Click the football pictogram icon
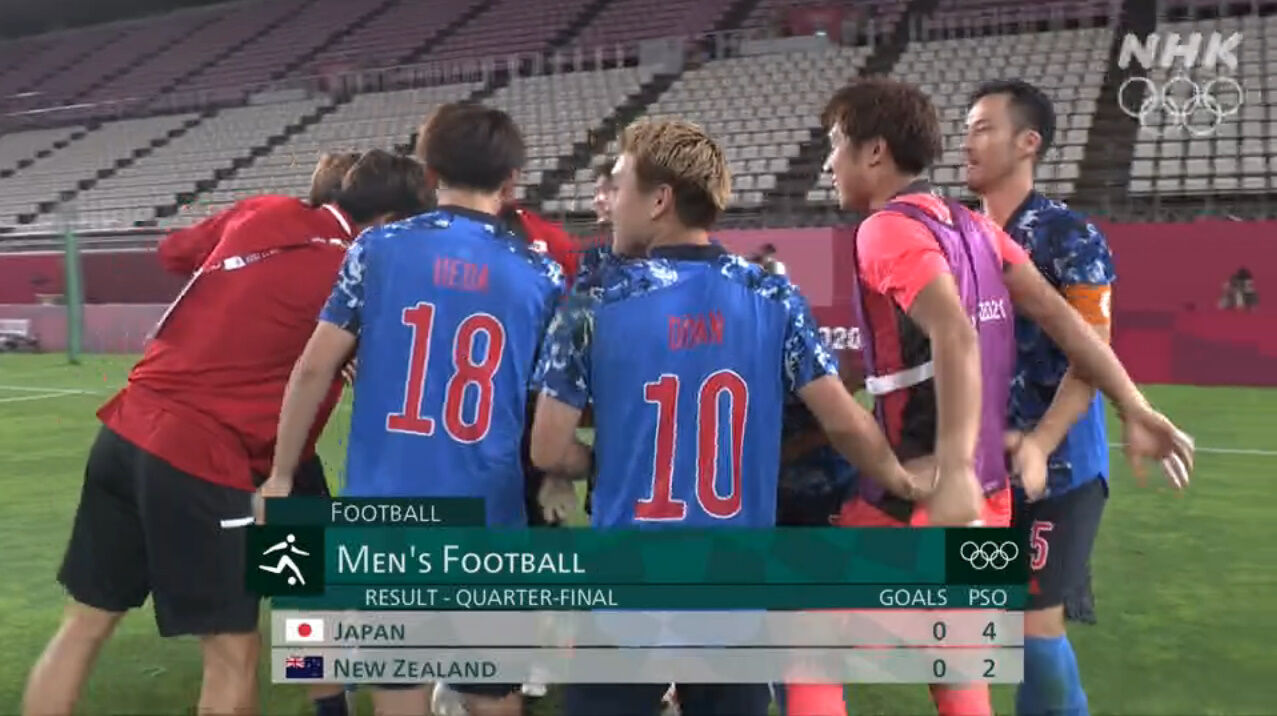The image size is (1277, 716). tap(285, 560)
